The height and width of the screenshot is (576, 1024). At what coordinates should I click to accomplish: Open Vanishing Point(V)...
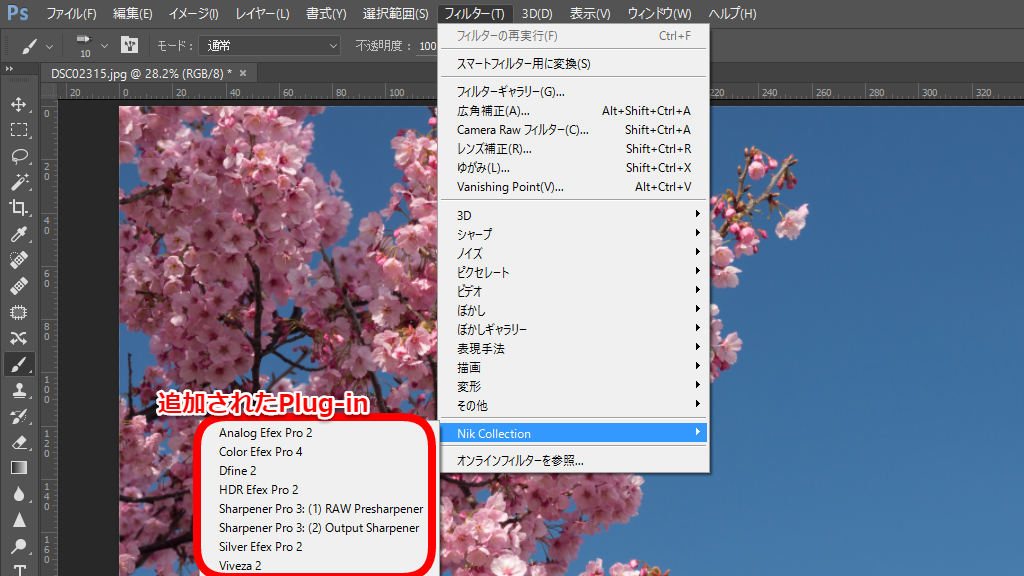(x=573, y=187)
